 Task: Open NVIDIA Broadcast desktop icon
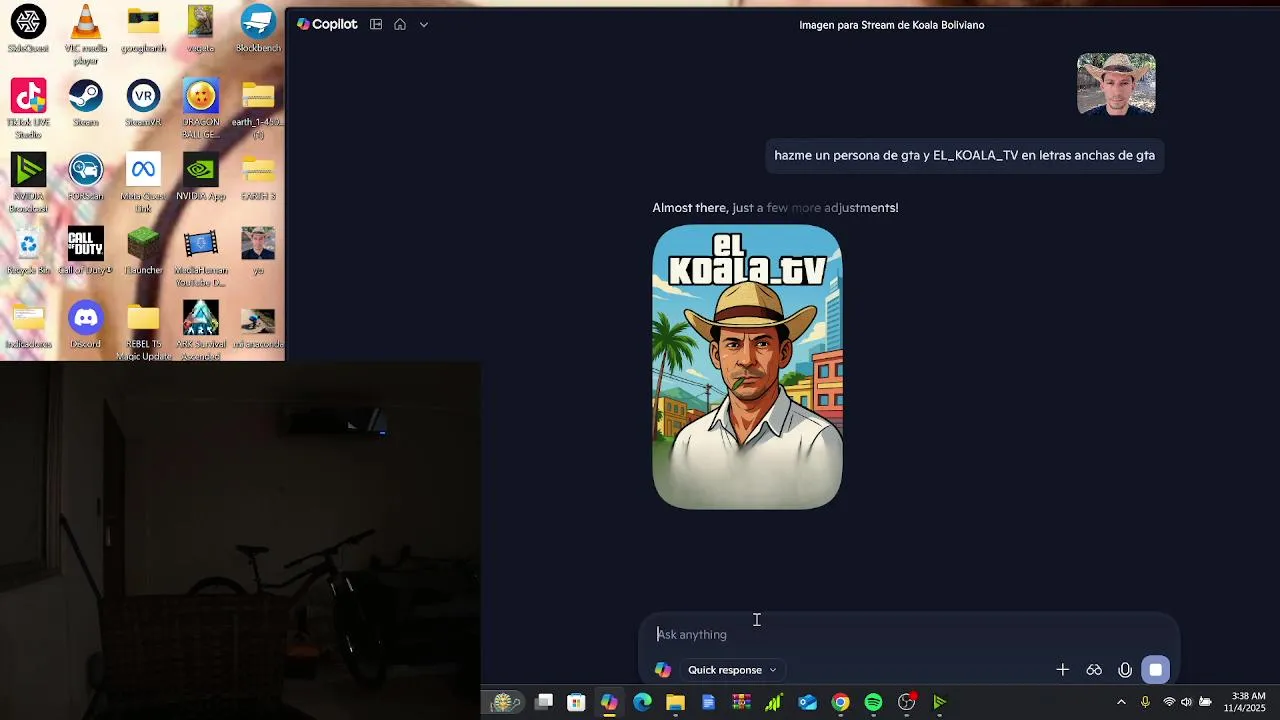28,183
